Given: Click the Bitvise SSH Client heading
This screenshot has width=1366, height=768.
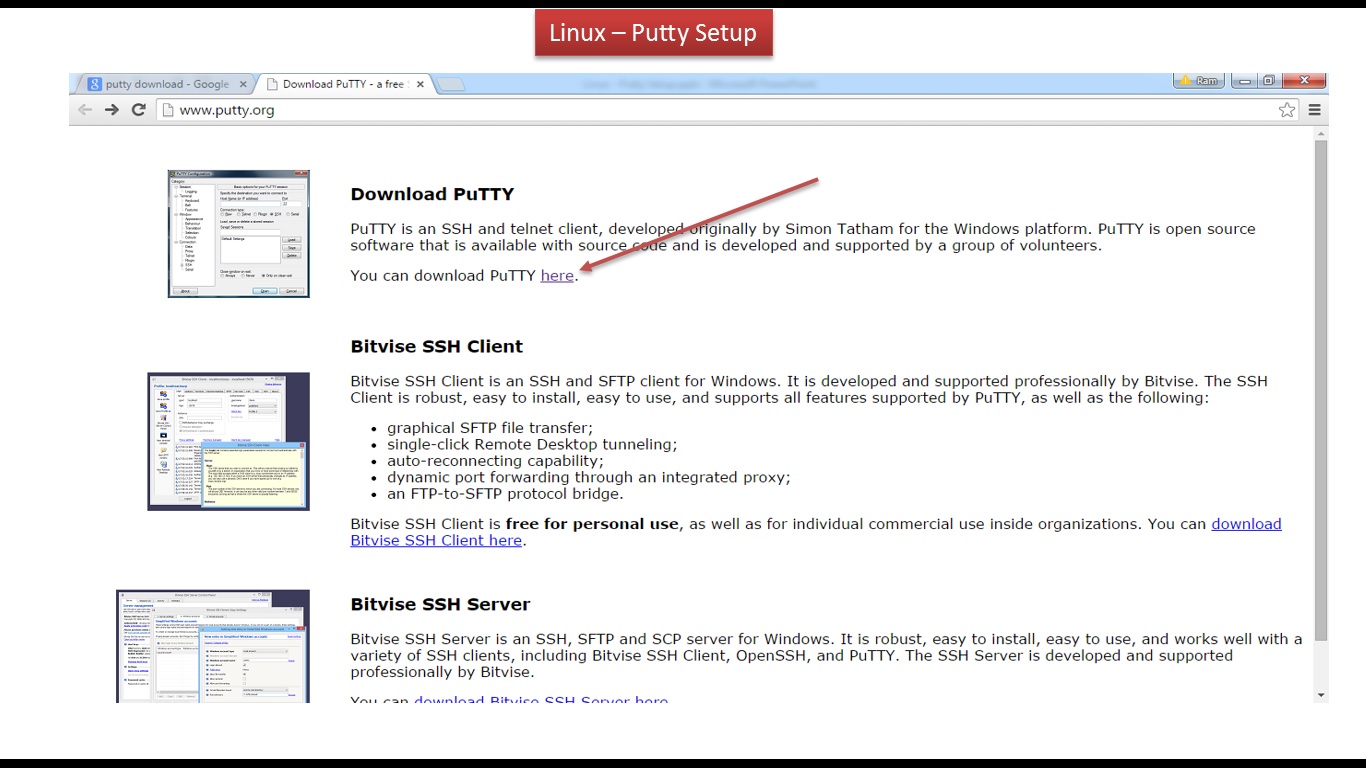Looking at the screenshot, I should 437,346.
